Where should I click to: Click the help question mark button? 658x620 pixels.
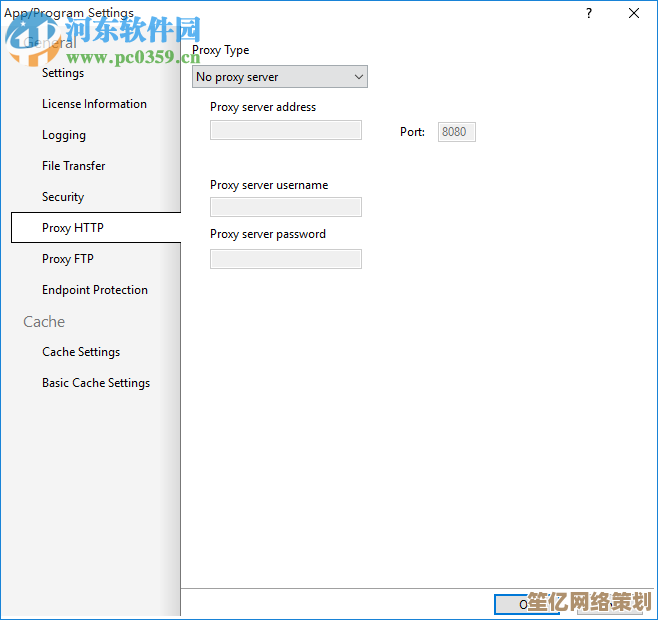pos(589,13)
